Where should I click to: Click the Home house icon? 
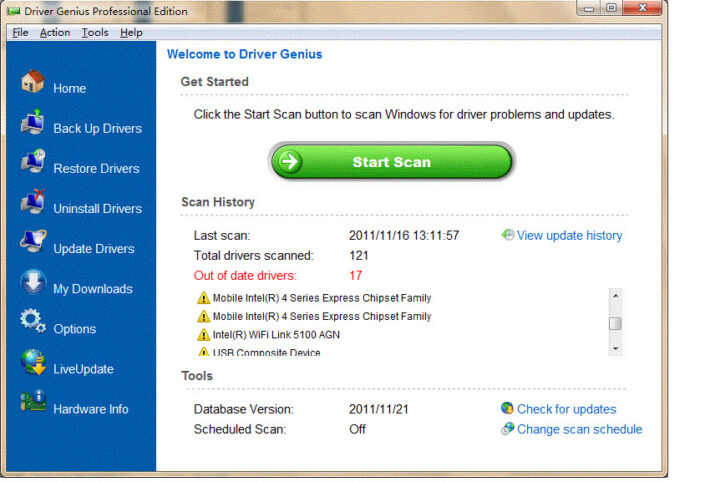[x=33, y=82]
